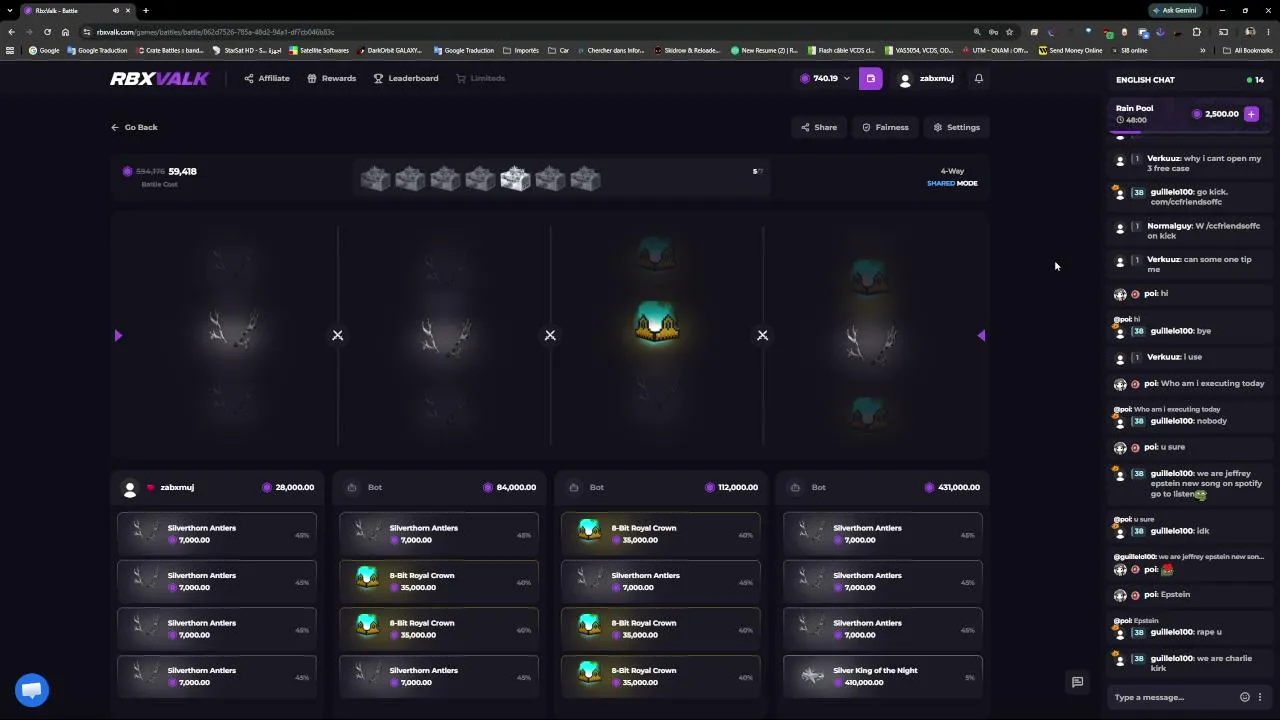This screenshot has height=720, width=1280.
Task: Open the Send Money Online bookmark
Action: (x=1071, y=50)
